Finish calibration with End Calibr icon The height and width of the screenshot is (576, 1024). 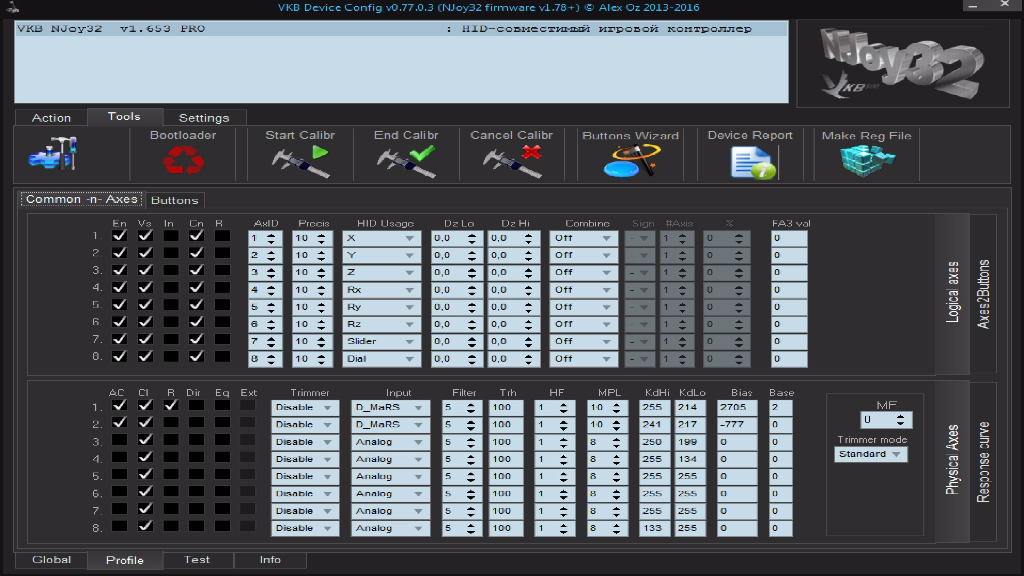tap(406, 161)
